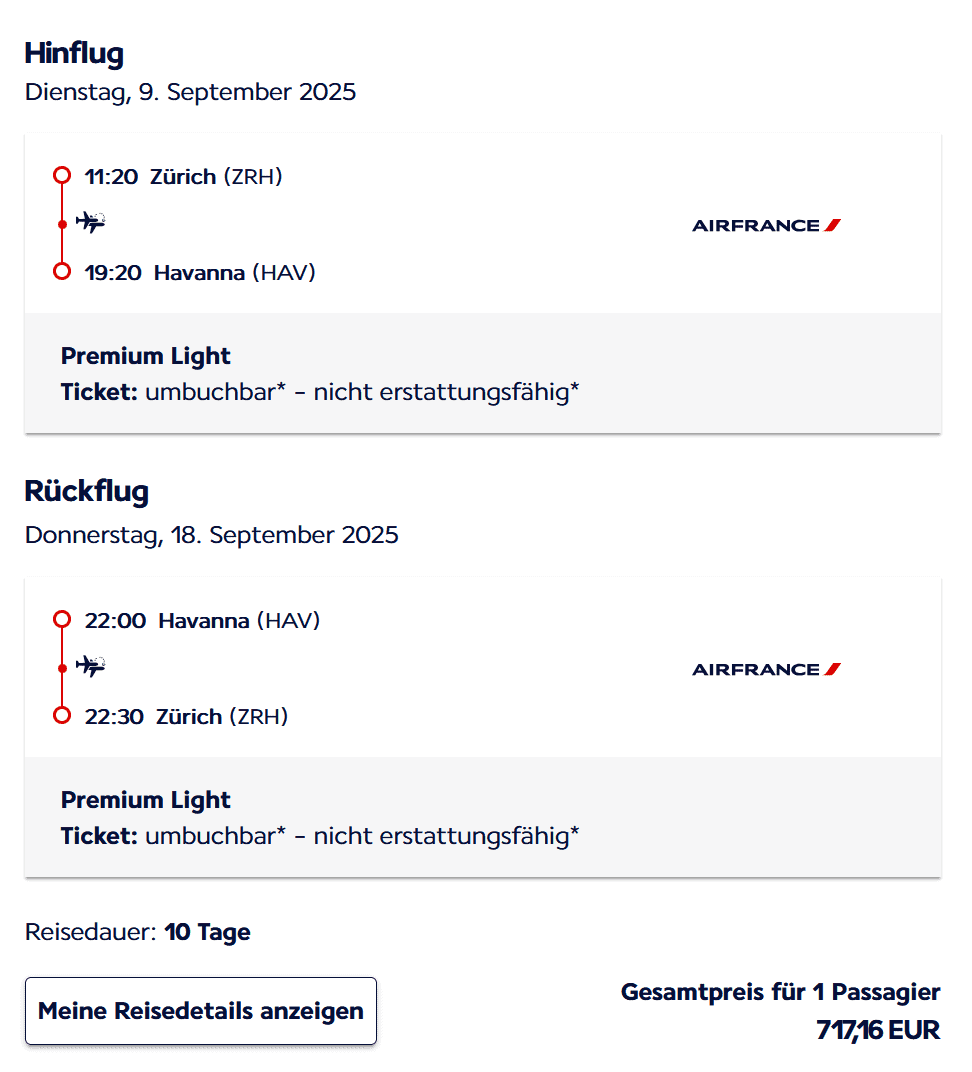The width and height of the screenshot is (972, 1072).
Task: Click the date Dienstag, 9. September 2025
Action: [x=190, y=92]
